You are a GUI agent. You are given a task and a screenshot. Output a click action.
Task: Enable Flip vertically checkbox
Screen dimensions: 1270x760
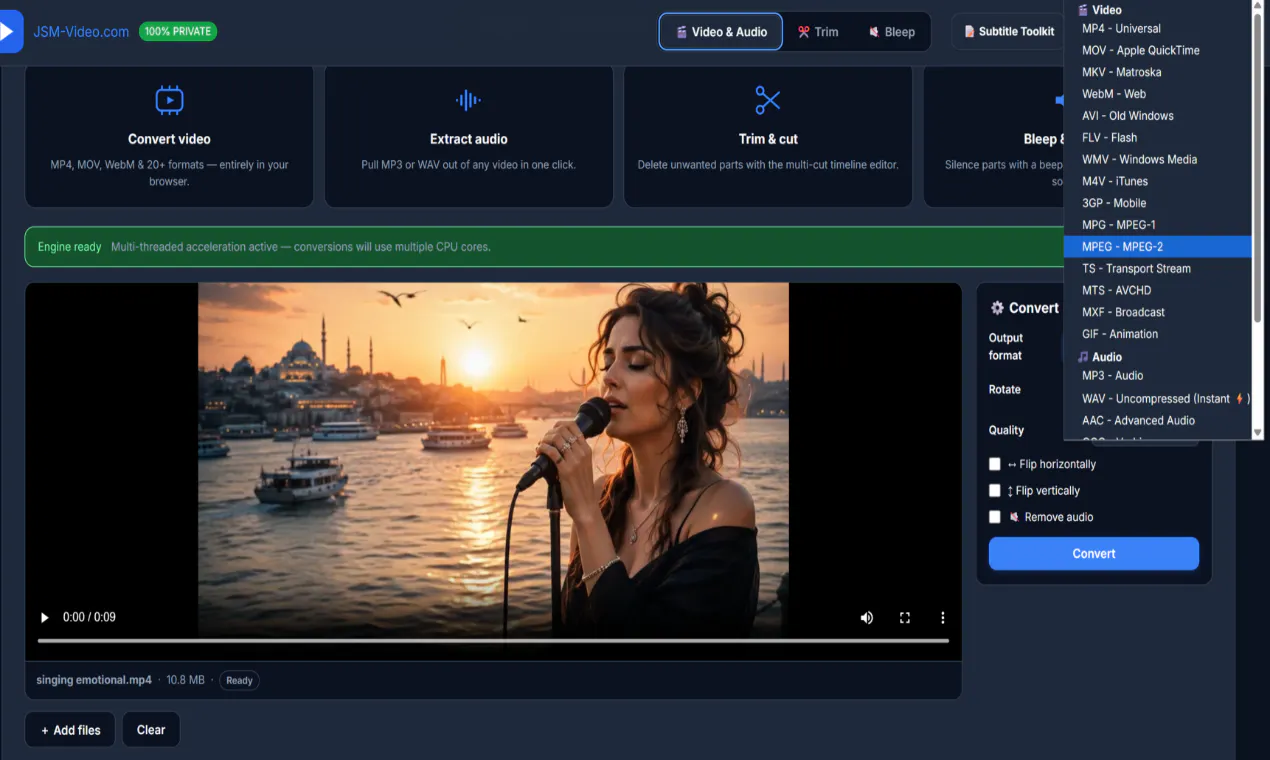(994, 491)
